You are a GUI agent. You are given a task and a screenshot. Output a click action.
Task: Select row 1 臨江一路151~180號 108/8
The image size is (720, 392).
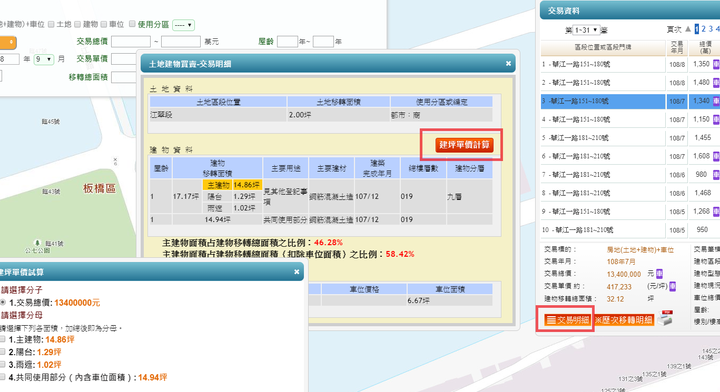point(630,64)
